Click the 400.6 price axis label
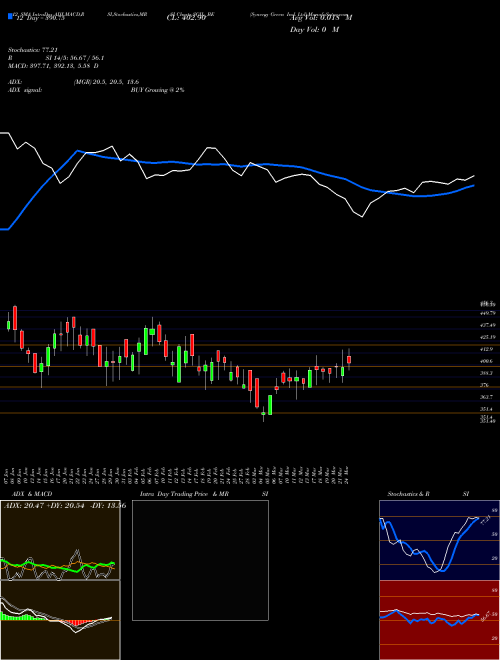This screenshot has height=660, width=500. [487, 361]
